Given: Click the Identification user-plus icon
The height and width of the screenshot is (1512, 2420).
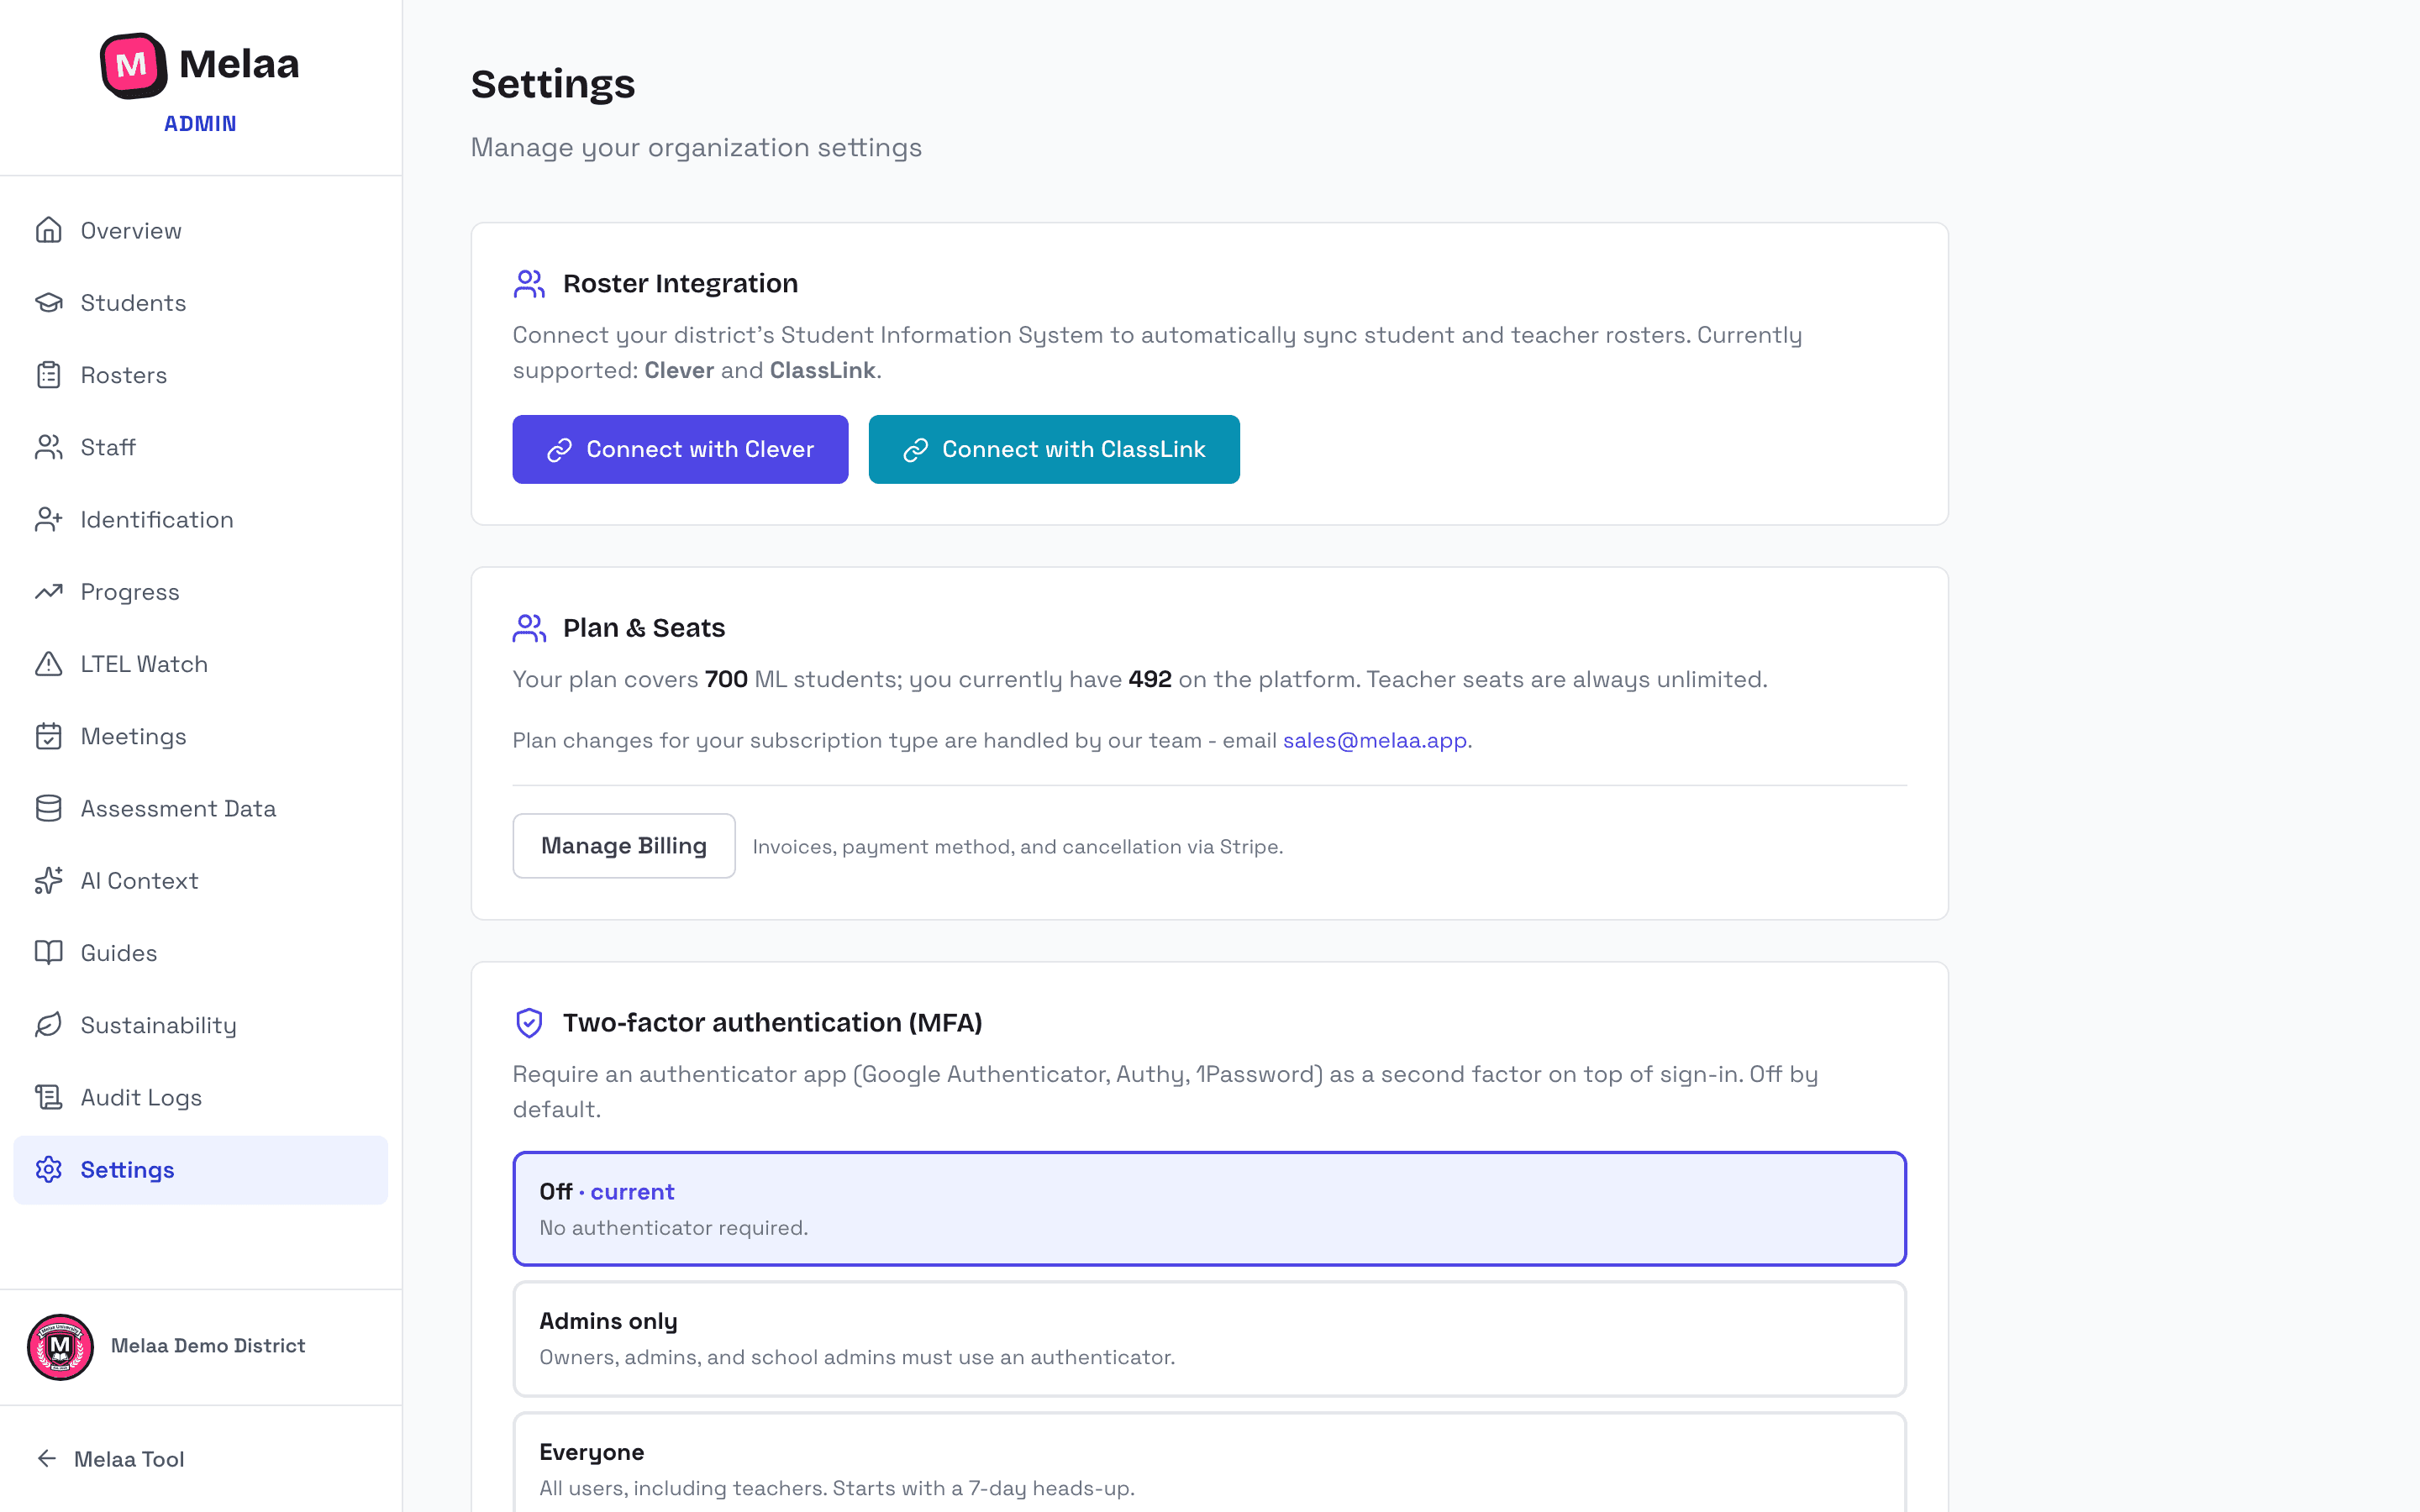Looking at the screenshot, I should tap(48, 519).
